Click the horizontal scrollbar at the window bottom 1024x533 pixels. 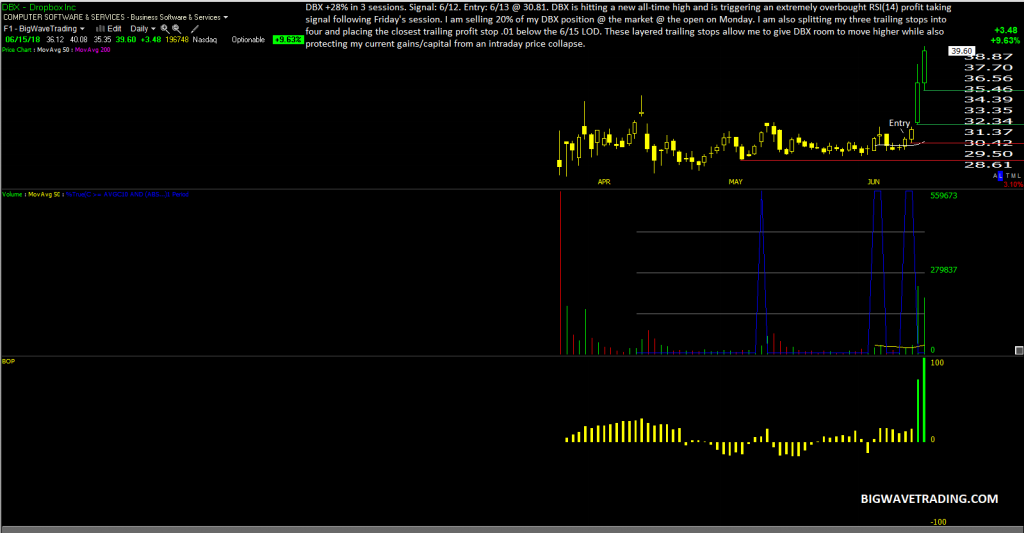coord(512,529)
